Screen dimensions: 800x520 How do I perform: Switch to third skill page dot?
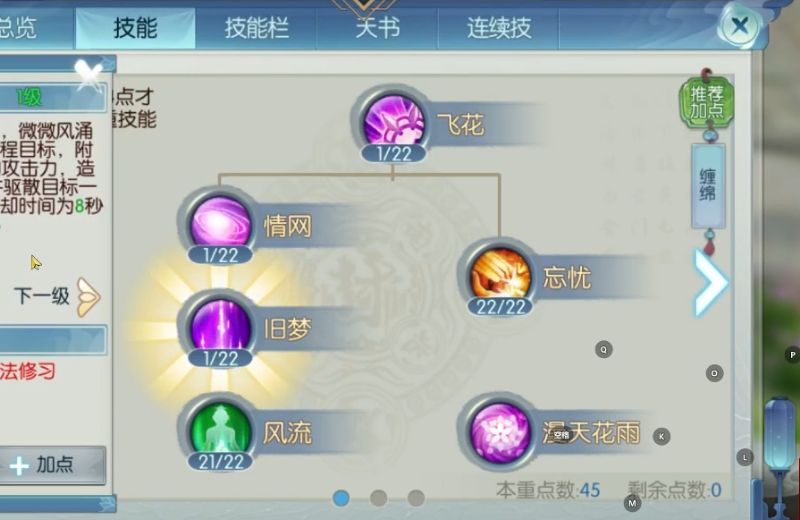[416, 498]
